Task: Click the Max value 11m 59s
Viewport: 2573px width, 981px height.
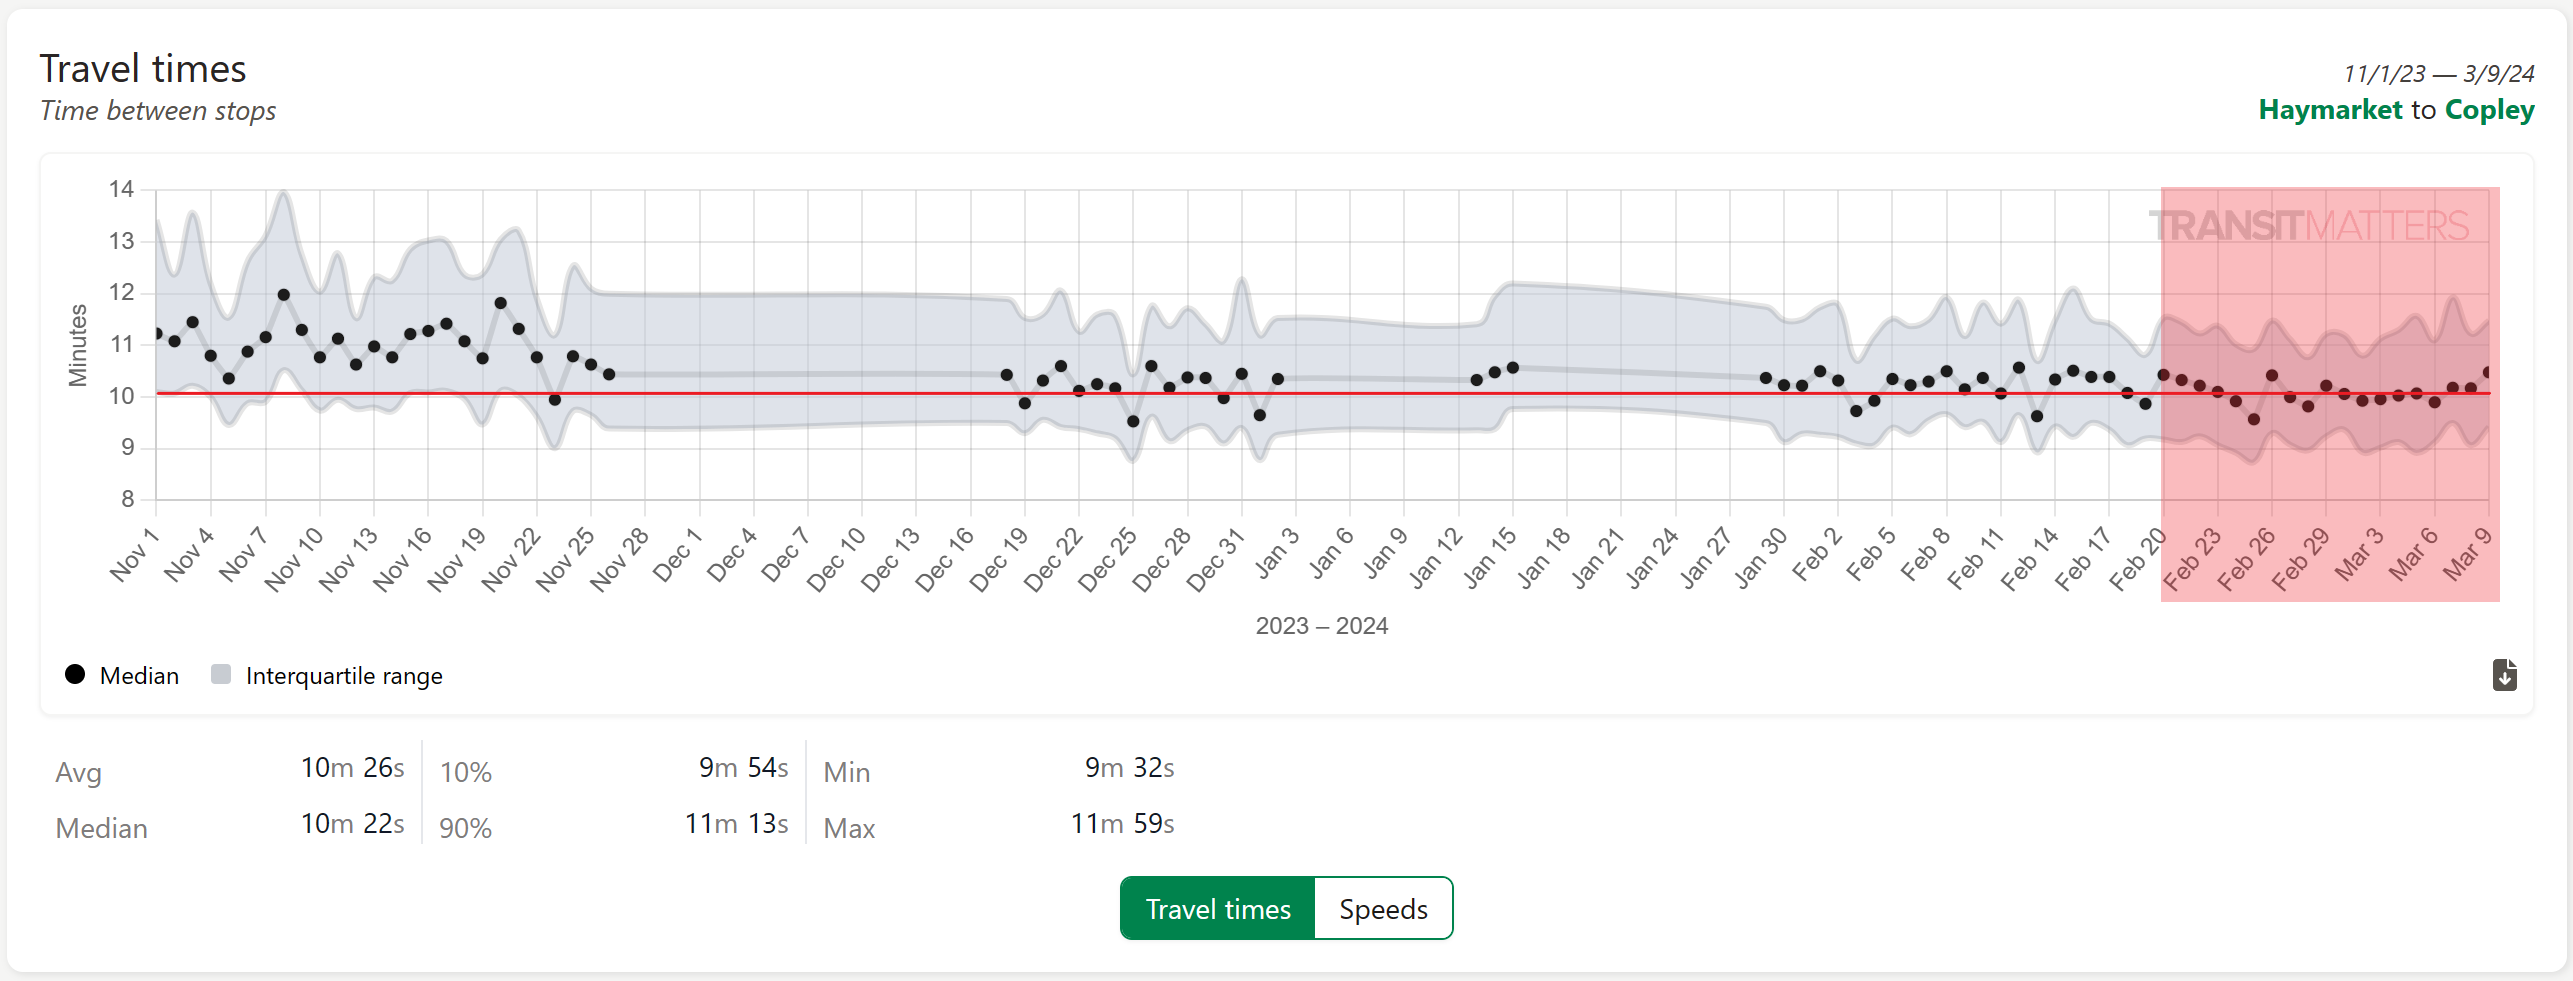Action: 1122,824
